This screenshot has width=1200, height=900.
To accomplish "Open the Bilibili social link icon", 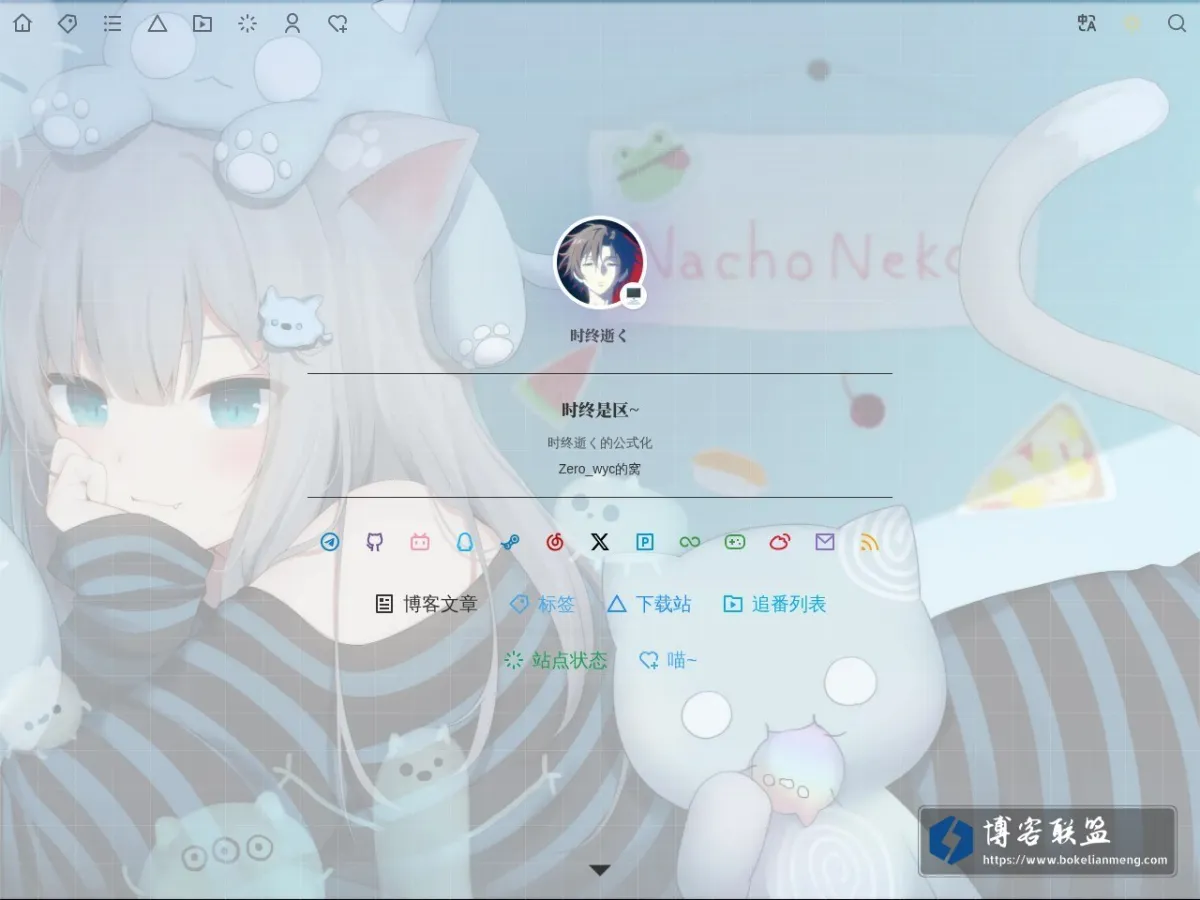I will click(x=420, y=542).
